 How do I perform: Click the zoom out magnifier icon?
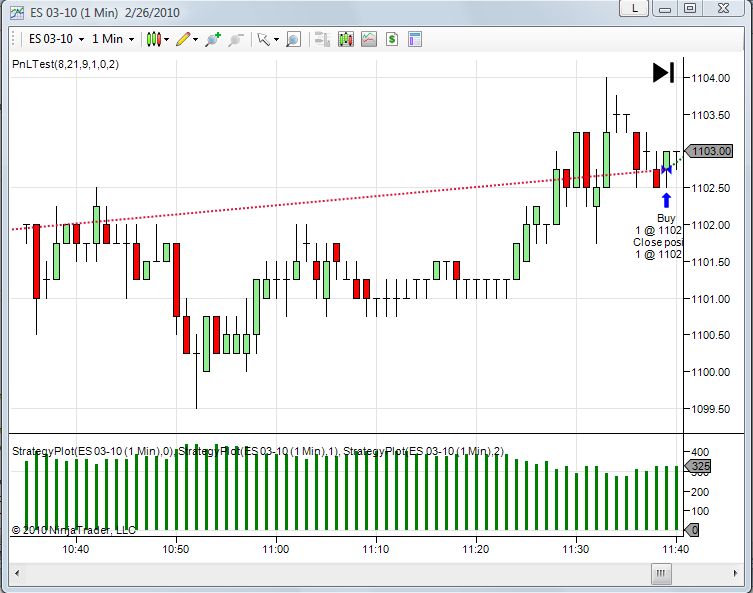[235, 39]
